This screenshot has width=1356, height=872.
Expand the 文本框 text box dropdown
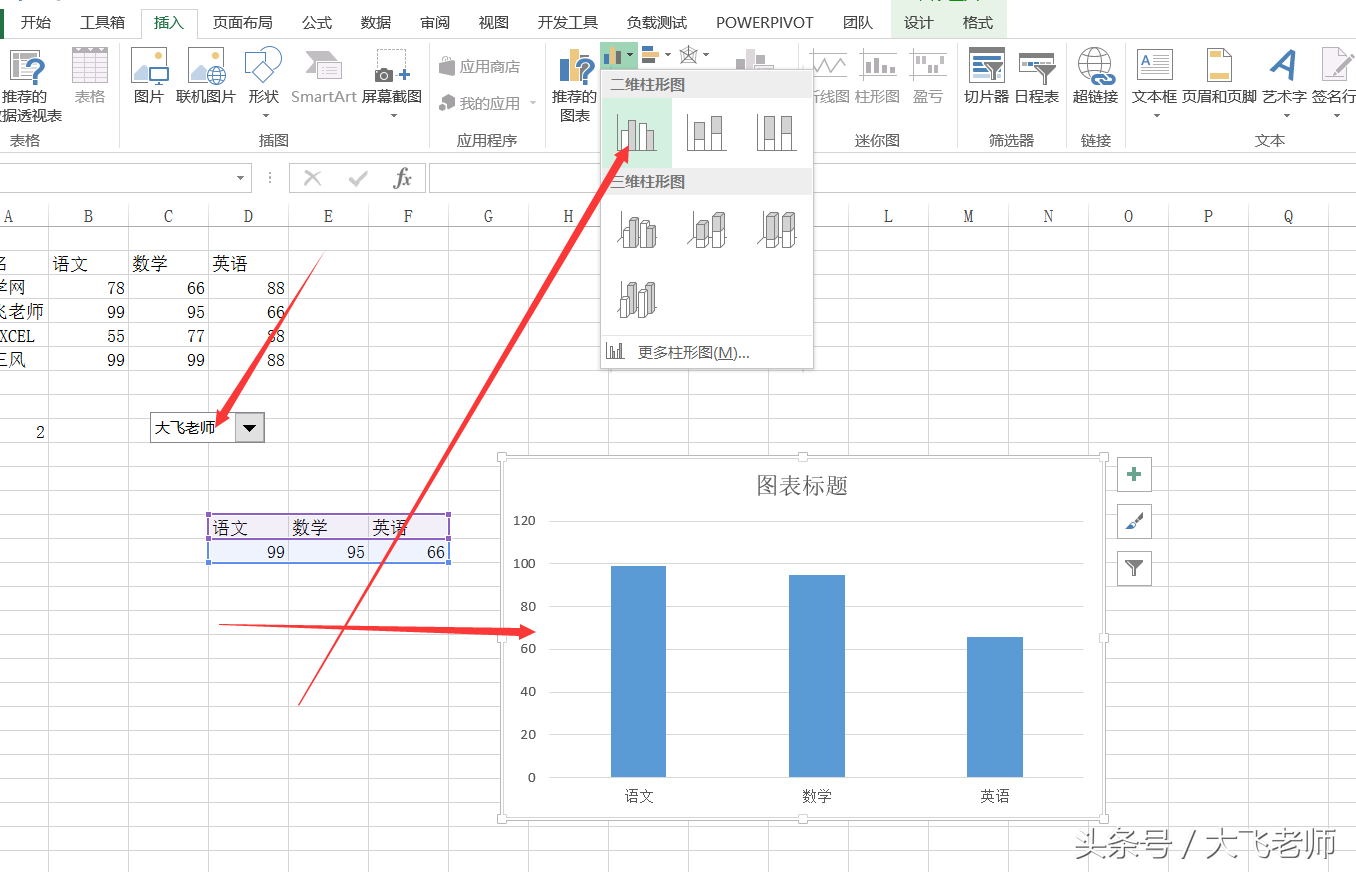[1156, 116]
